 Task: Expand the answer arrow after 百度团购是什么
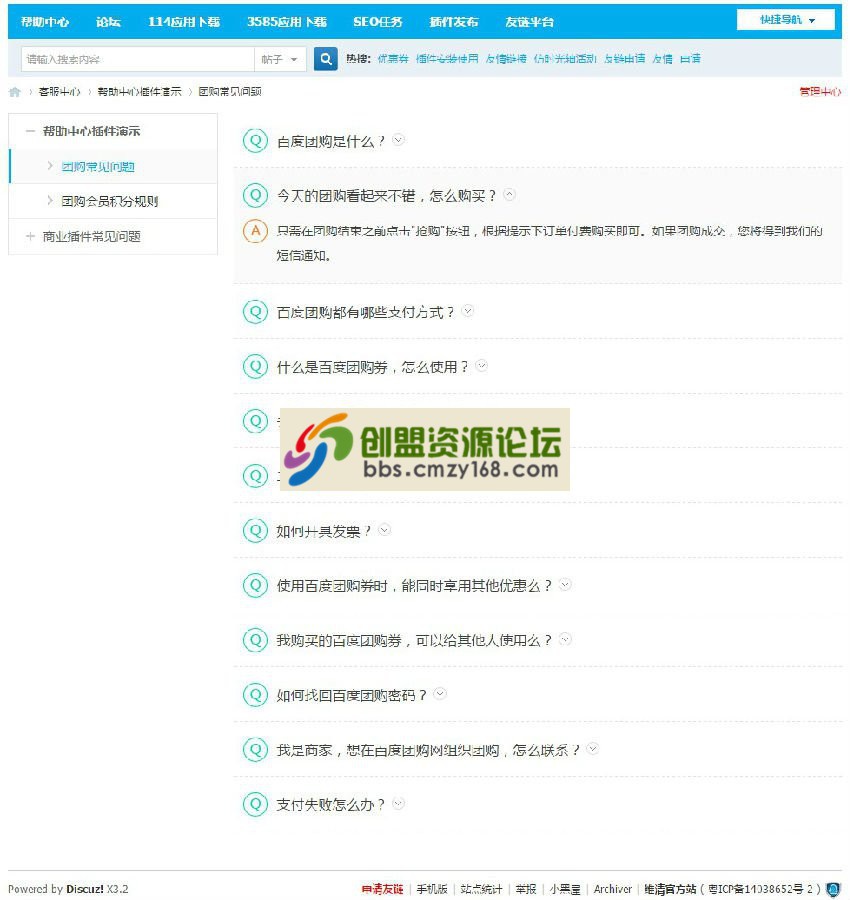click(x=398, y=139)
